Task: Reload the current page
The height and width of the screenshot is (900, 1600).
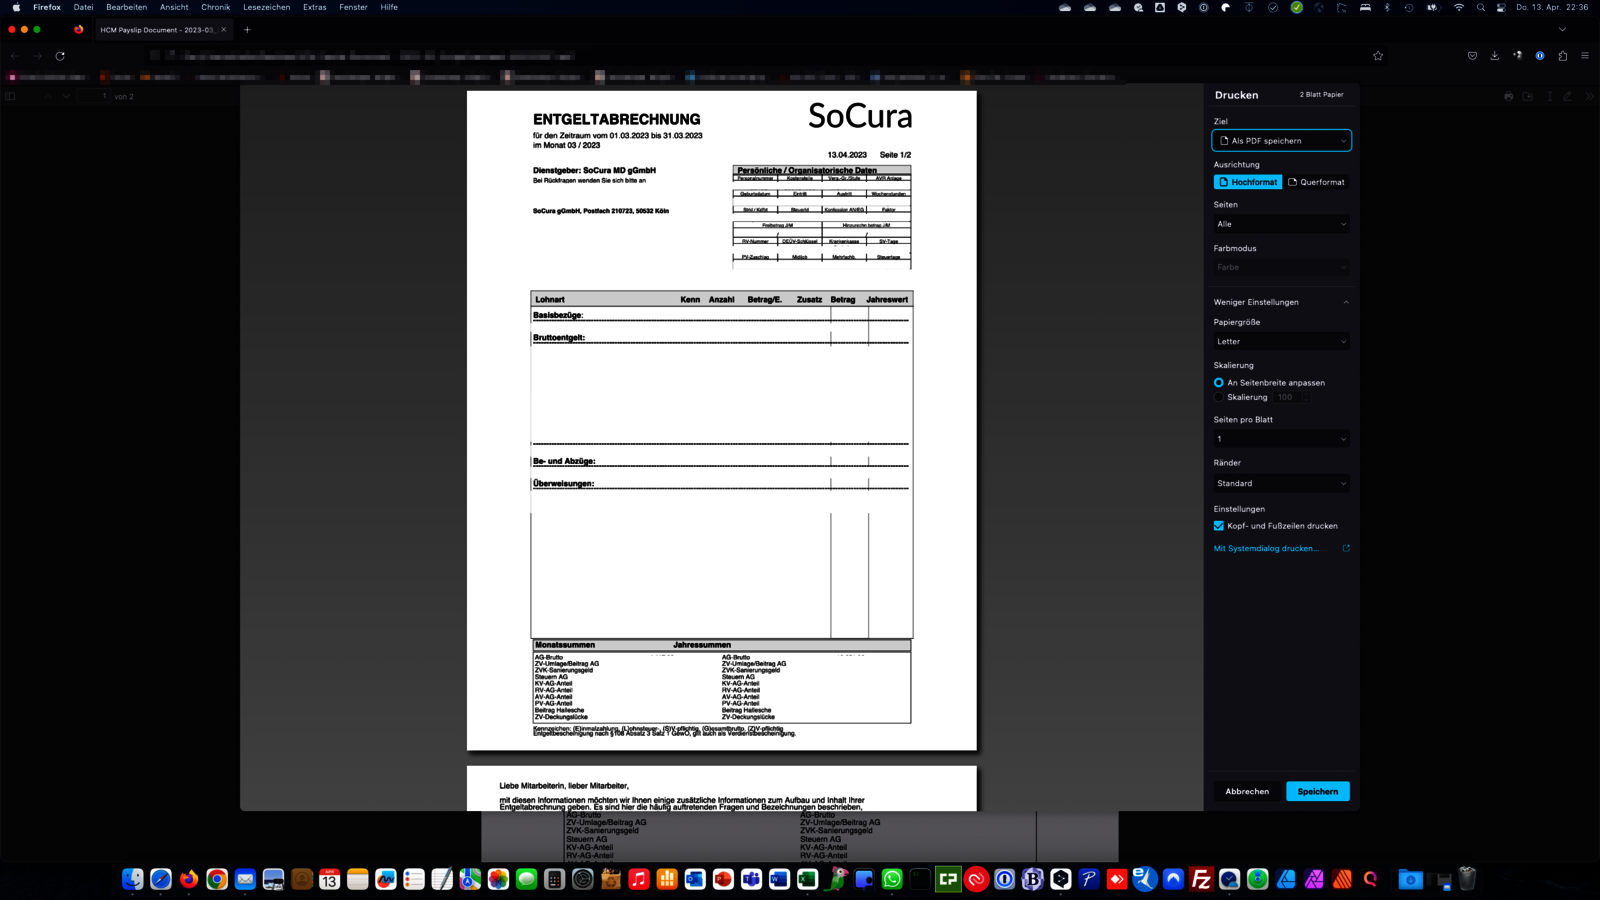Action: click(x=60, y=56)
